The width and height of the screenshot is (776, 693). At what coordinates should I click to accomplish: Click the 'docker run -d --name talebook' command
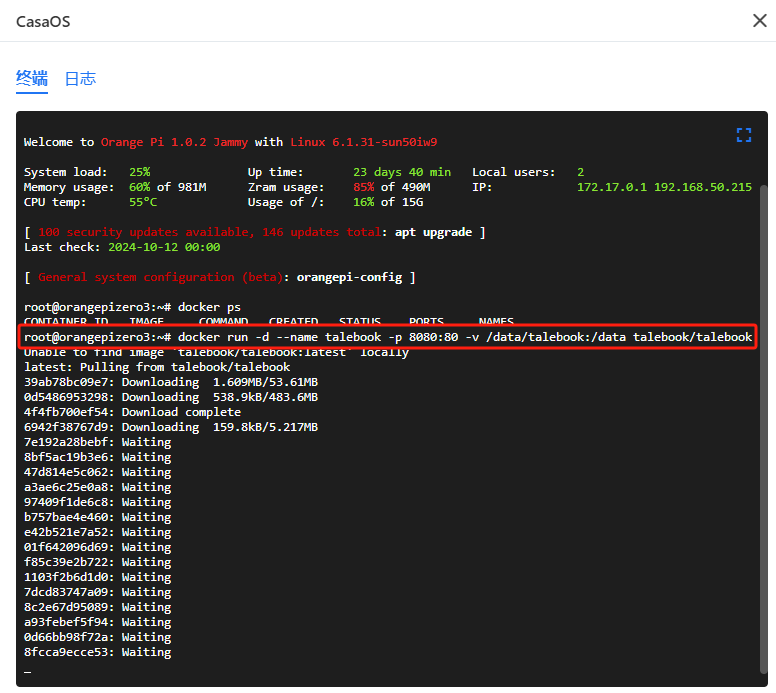(388, 337)
